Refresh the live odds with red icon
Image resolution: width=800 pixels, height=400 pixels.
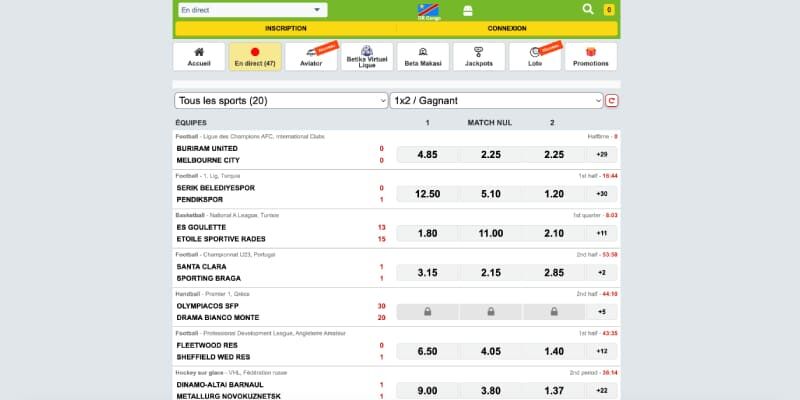pyautogui.click(x=612, y=101)
